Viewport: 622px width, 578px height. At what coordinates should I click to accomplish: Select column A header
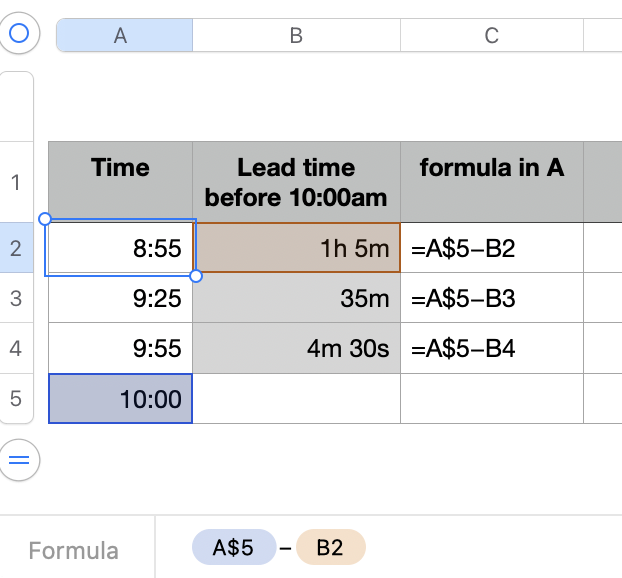tap(121, 35)
